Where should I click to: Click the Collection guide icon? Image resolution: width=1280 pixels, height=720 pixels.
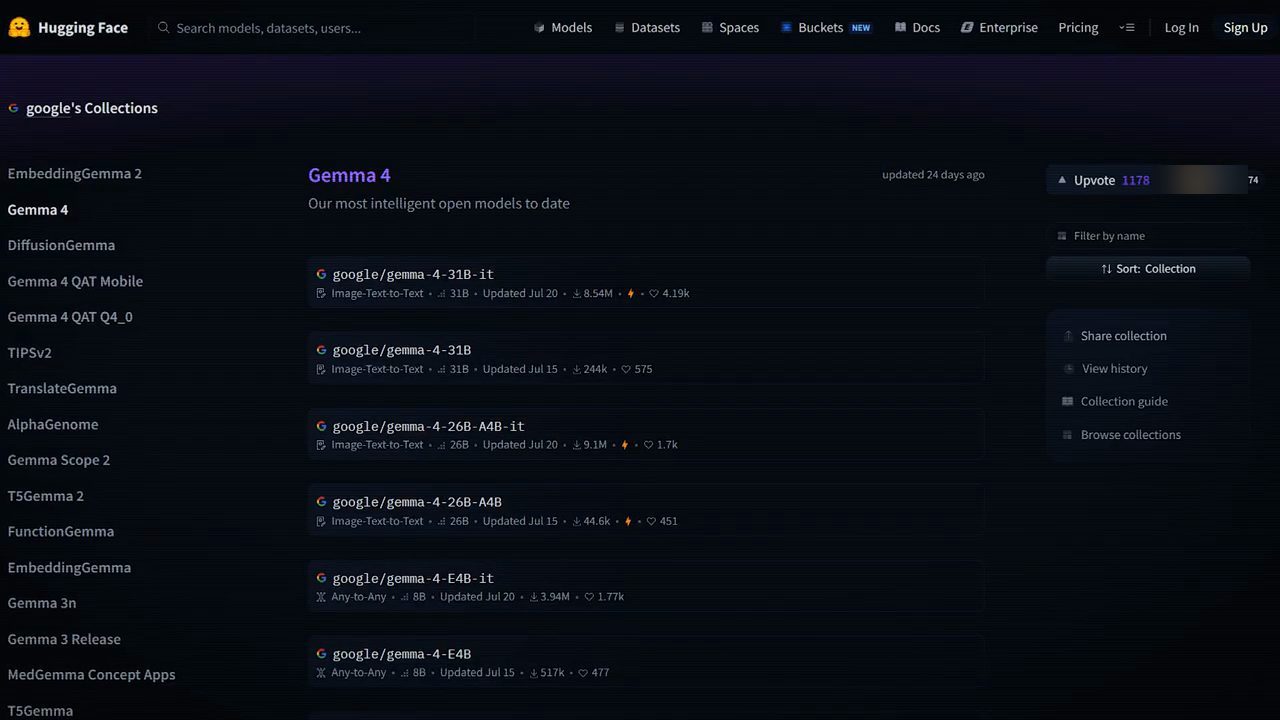click(1067, 402)
